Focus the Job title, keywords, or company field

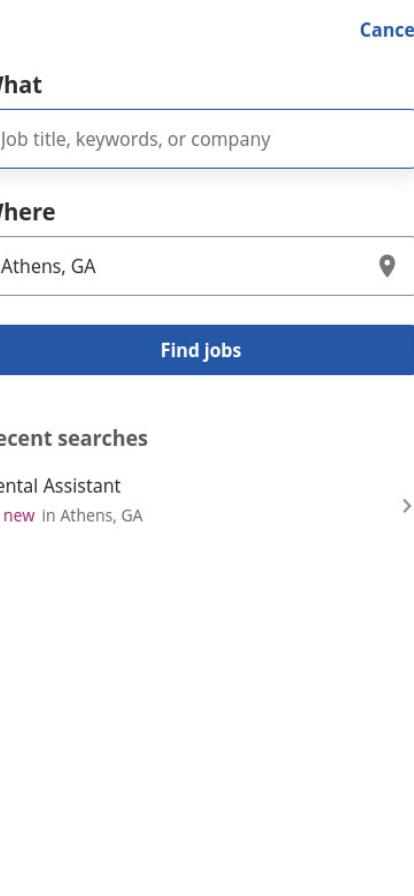206,139
